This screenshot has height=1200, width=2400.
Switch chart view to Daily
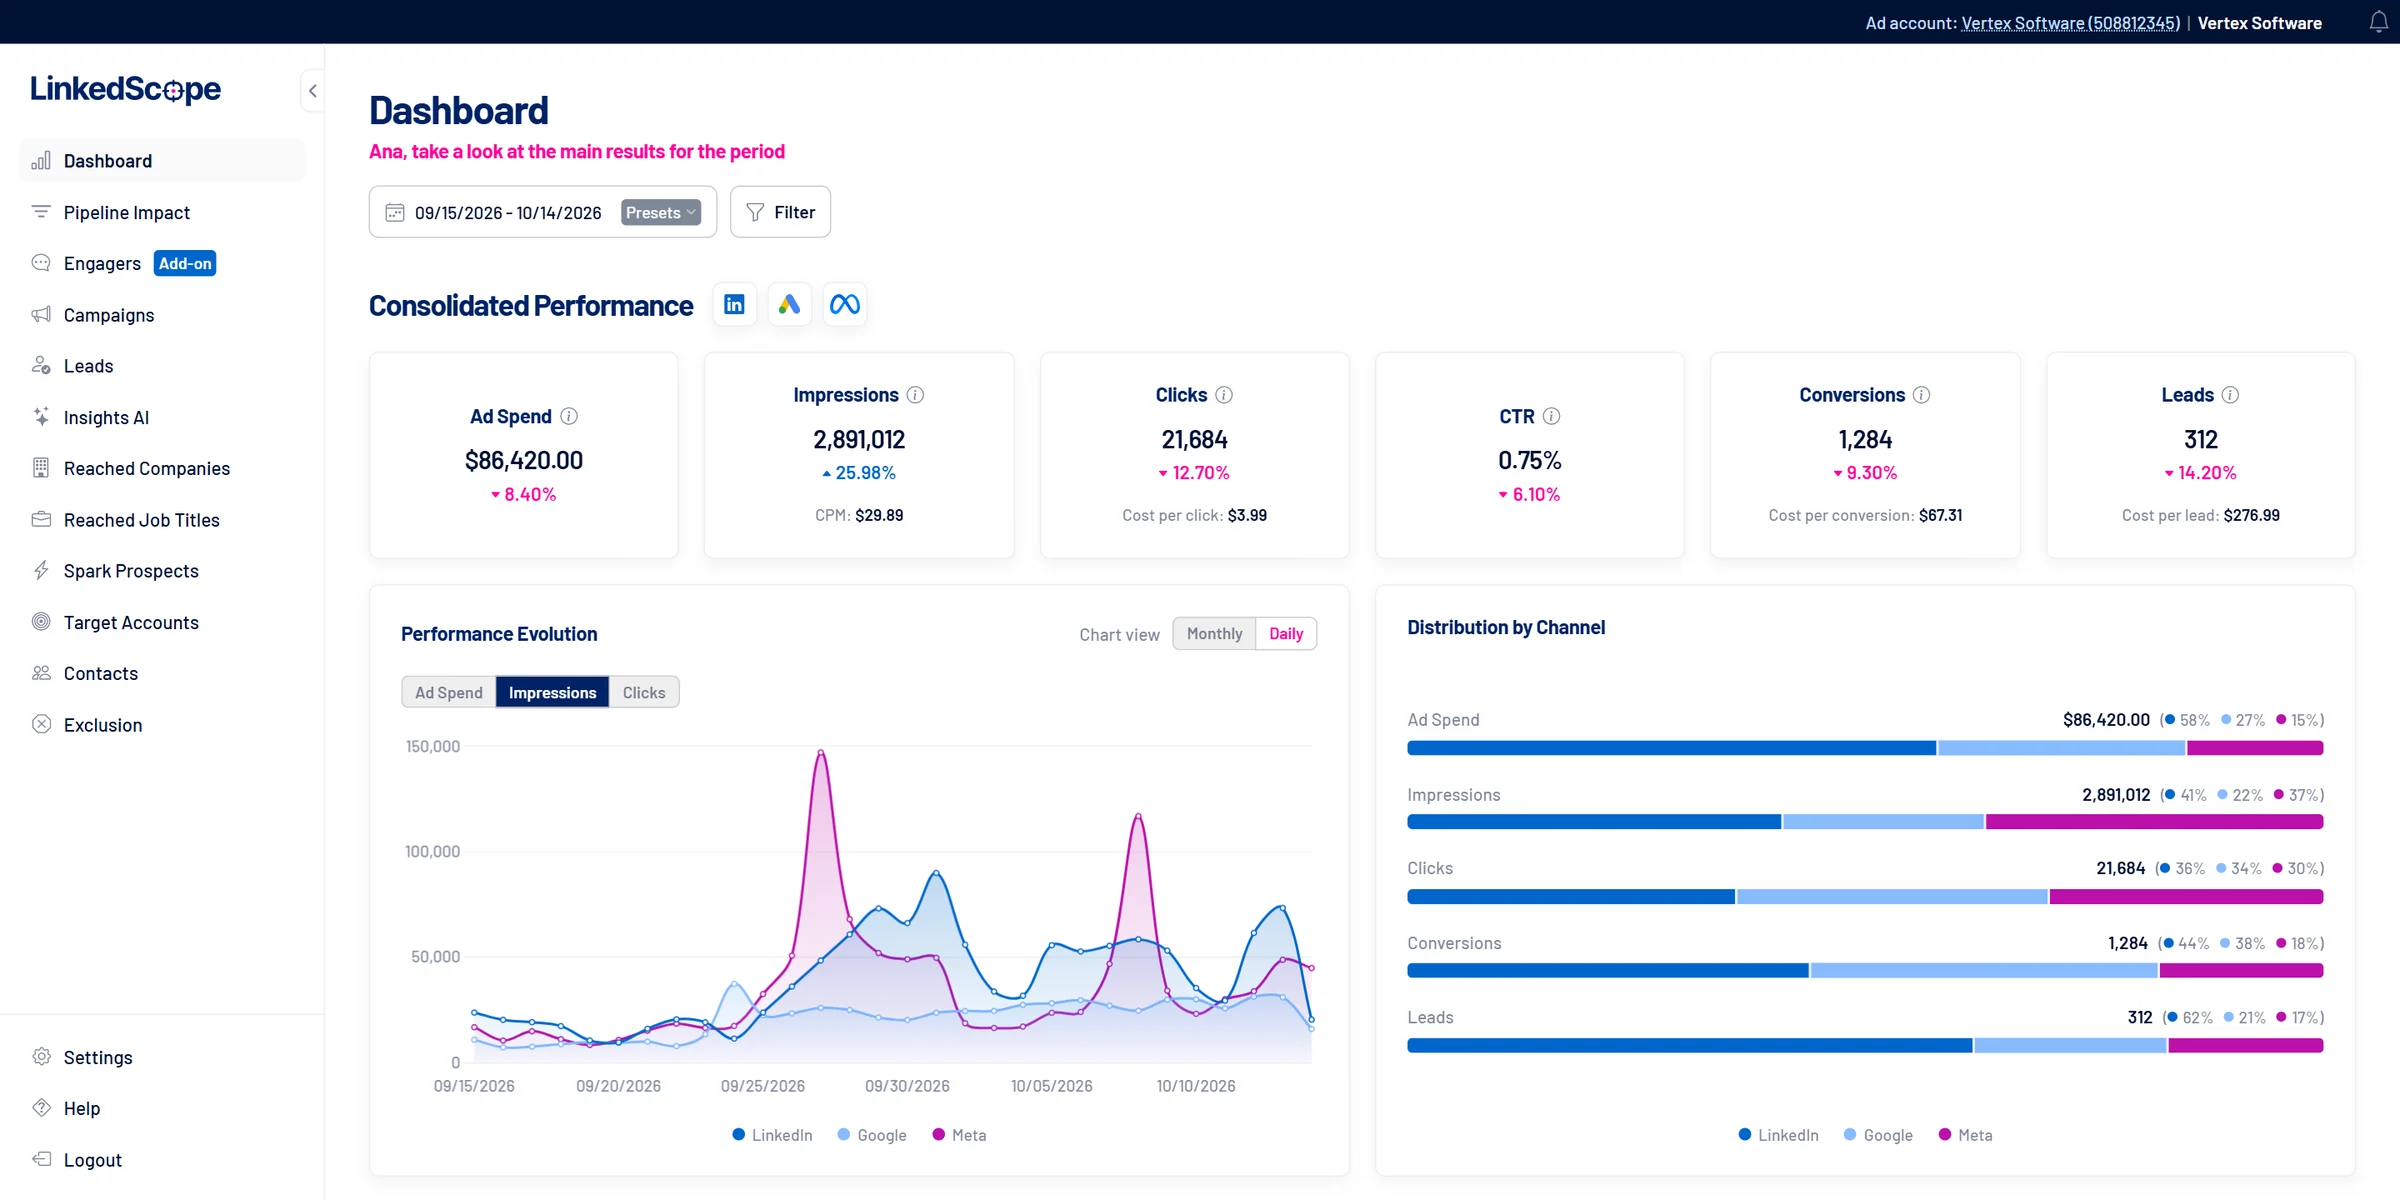point(1286,634)
